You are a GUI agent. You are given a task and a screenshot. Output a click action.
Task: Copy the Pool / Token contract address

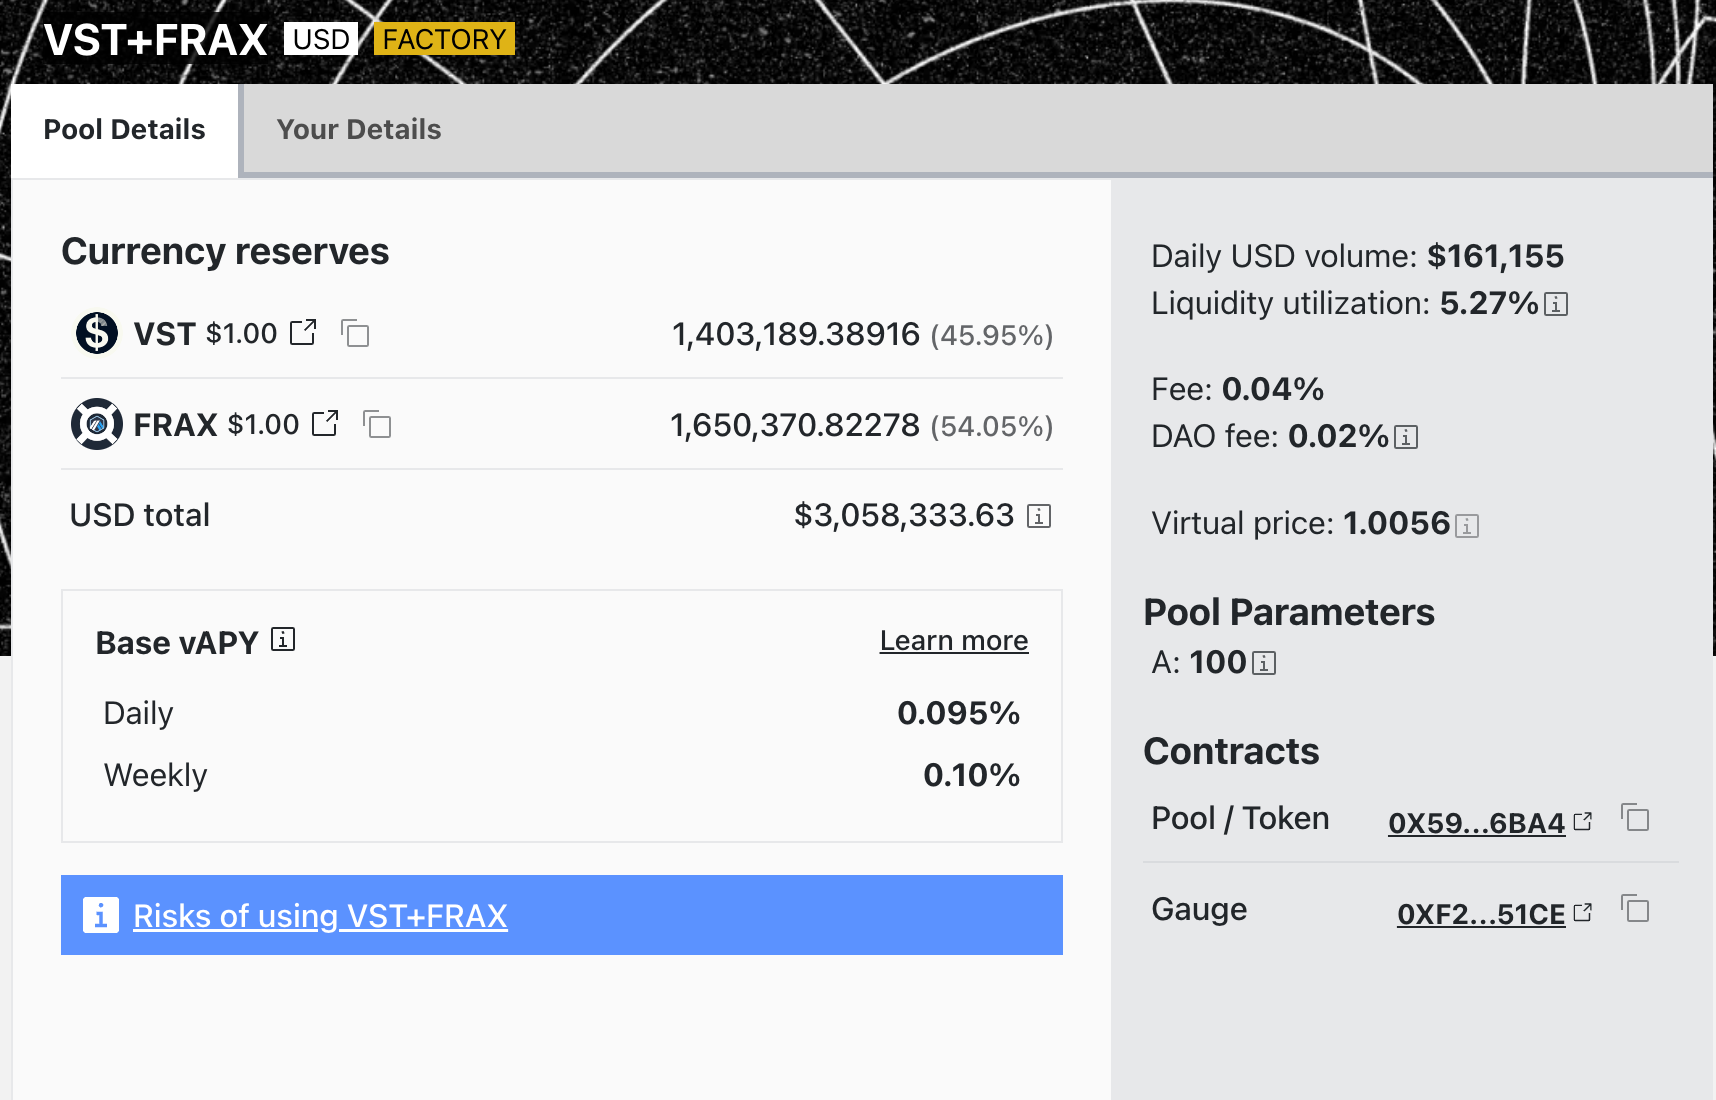point(1635,818)
